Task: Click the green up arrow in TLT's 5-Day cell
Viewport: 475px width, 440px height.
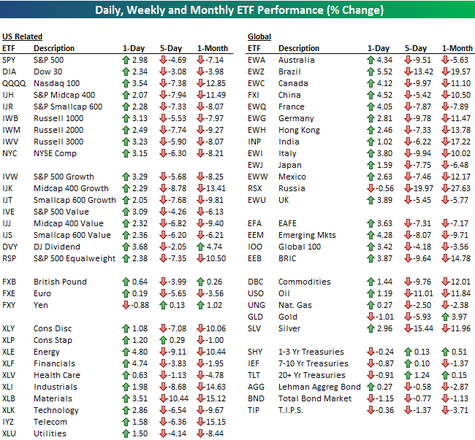Action: [x=408, y=375]
